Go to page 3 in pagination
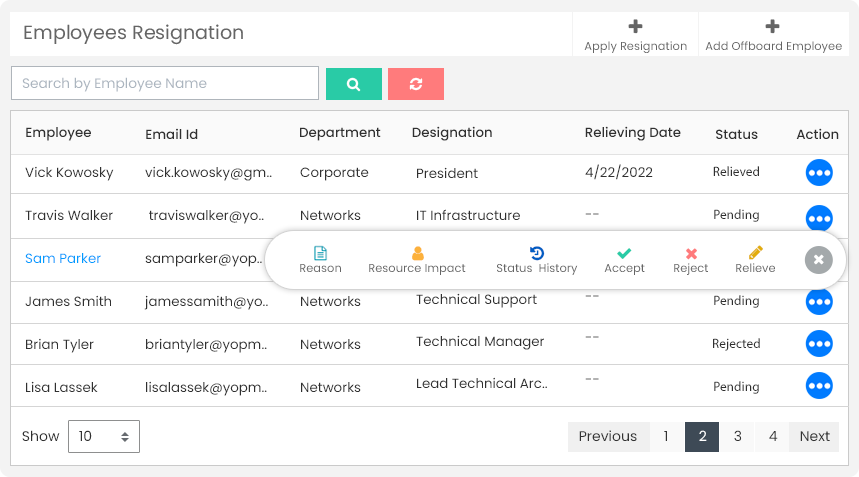Screen dimensions: 859x477 tap(737, 436)
